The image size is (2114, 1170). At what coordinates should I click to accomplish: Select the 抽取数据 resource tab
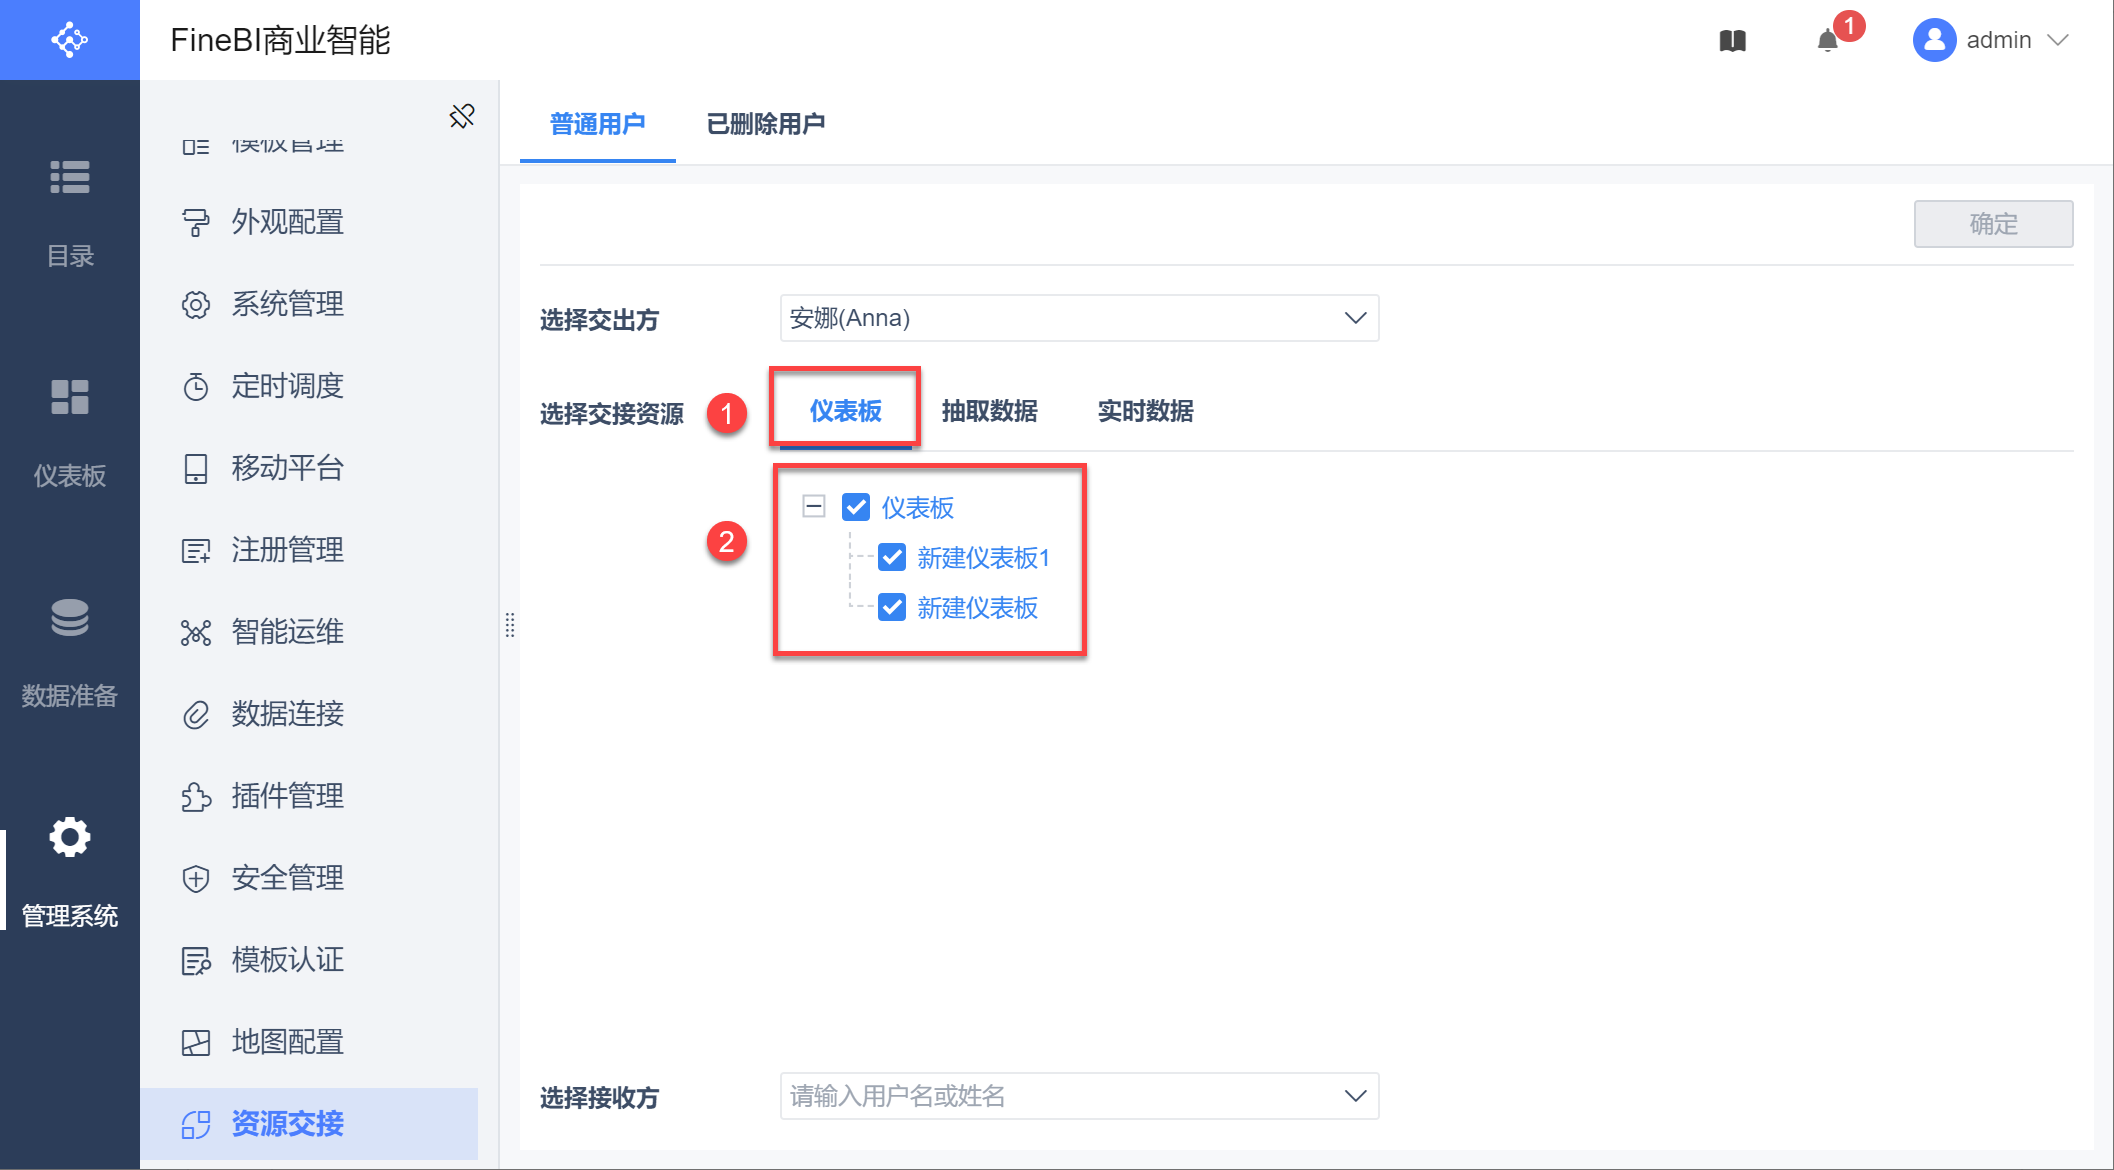point(989,411)
